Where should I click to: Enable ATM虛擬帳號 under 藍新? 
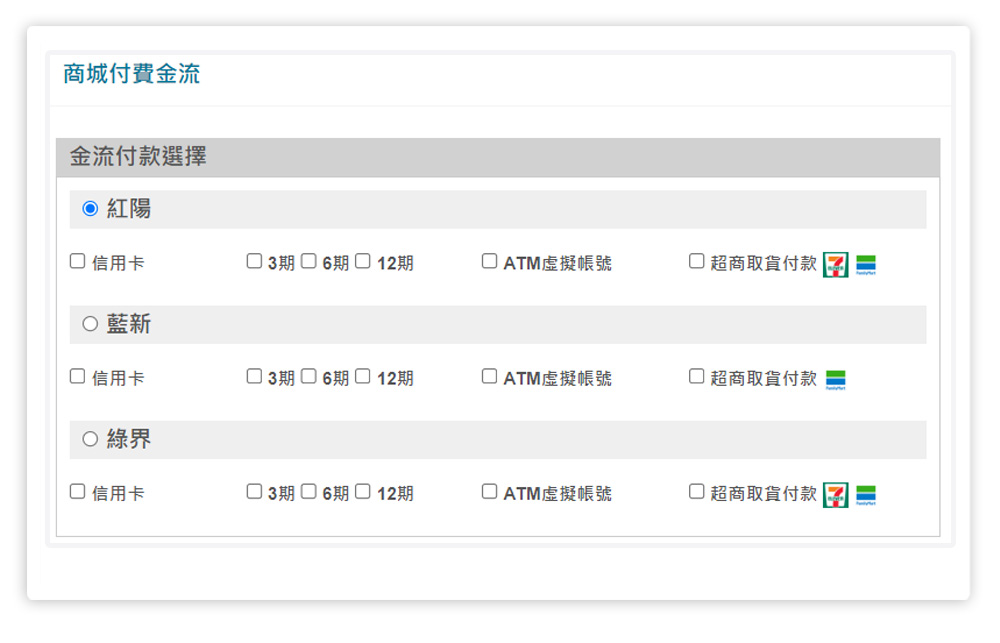pos(490,377)
